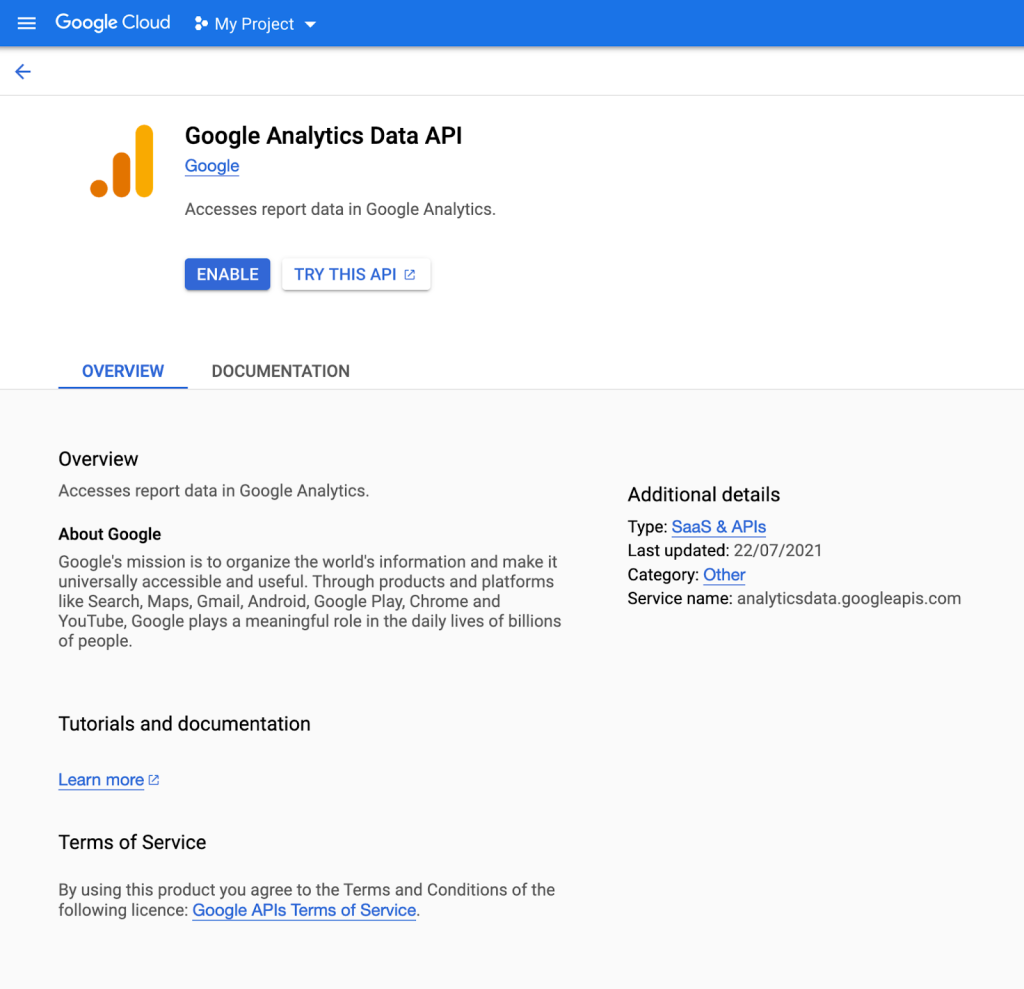Switch to the OVERVIEW tab

(x=123, y=371)
